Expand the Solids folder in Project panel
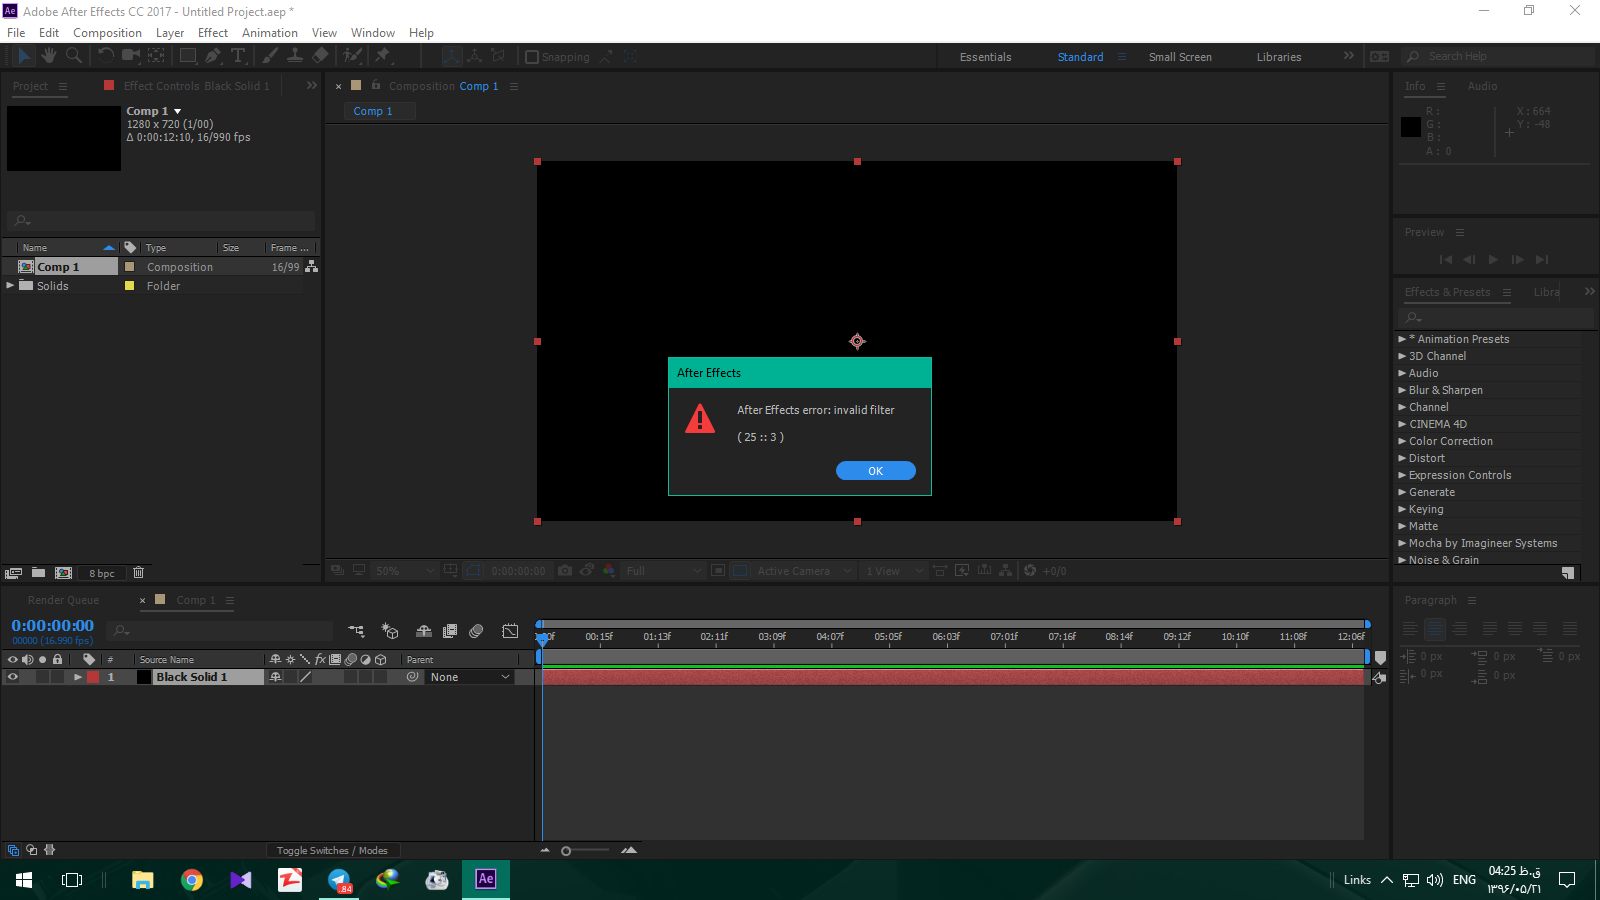1600x900 pixels. click(x=10, y=285)
